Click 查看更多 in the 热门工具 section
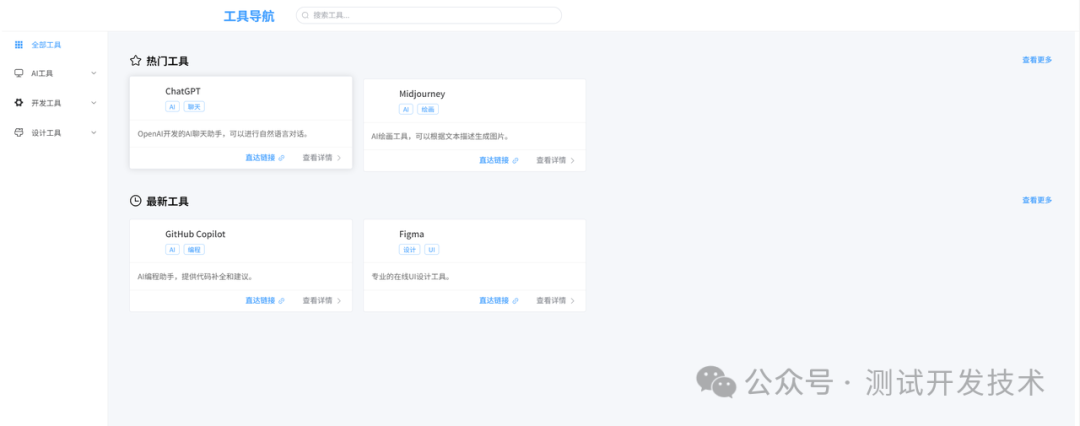This screenshot has height=426, width=1080. click(x=1036, y=60)
